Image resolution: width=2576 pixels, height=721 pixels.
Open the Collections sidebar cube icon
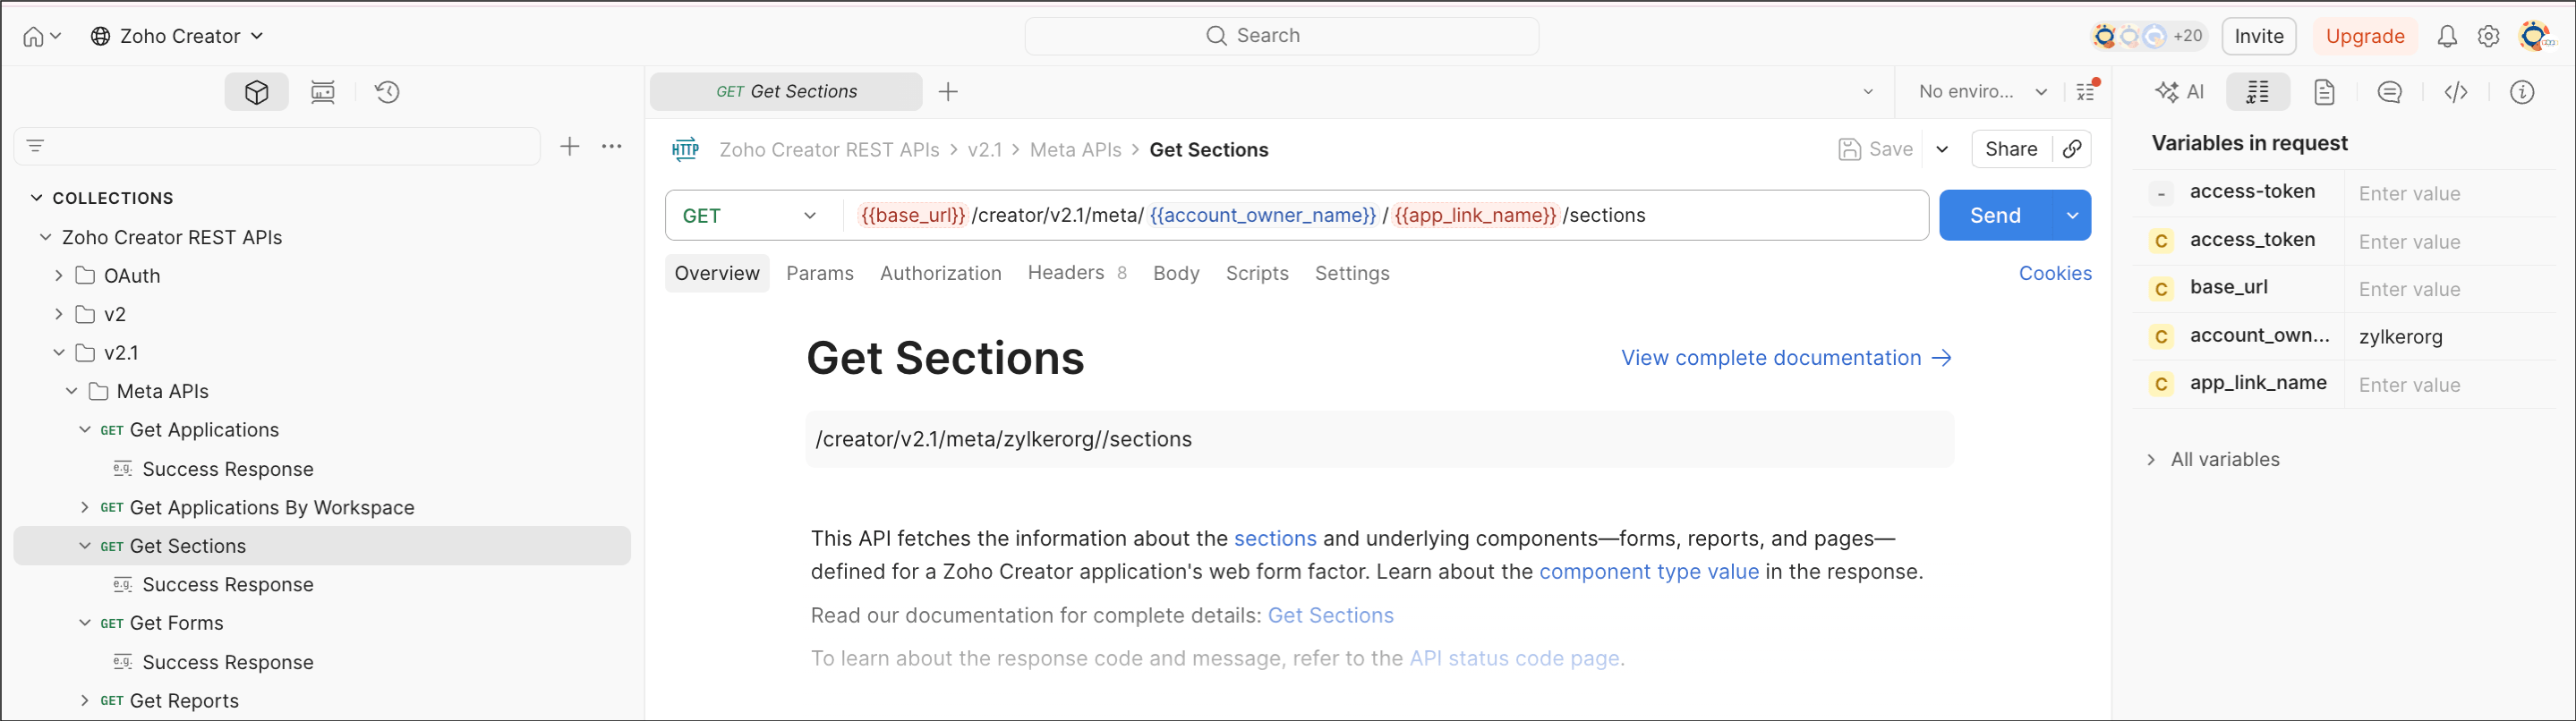(x=256, y=92)
